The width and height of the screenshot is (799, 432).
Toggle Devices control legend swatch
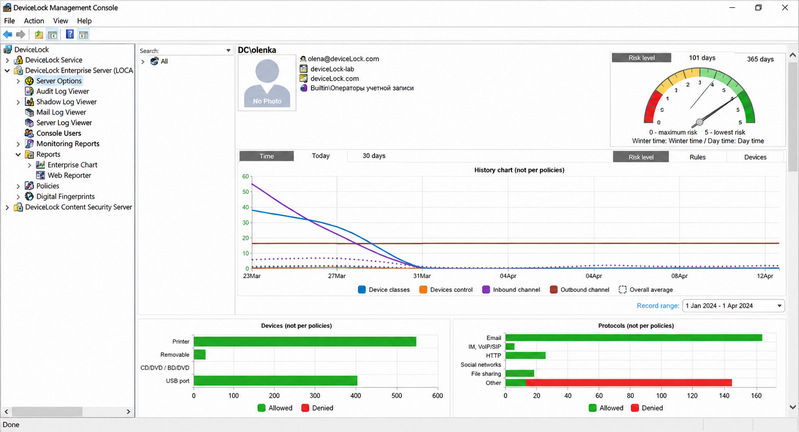pyautogui.click(x=423, y=289)
